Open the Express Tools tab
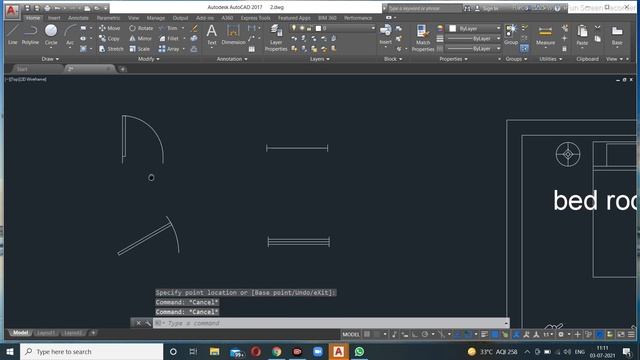Image resolution: width=640 pixels, height=360 pixels. pyautogui.click(x=255, y=18)
